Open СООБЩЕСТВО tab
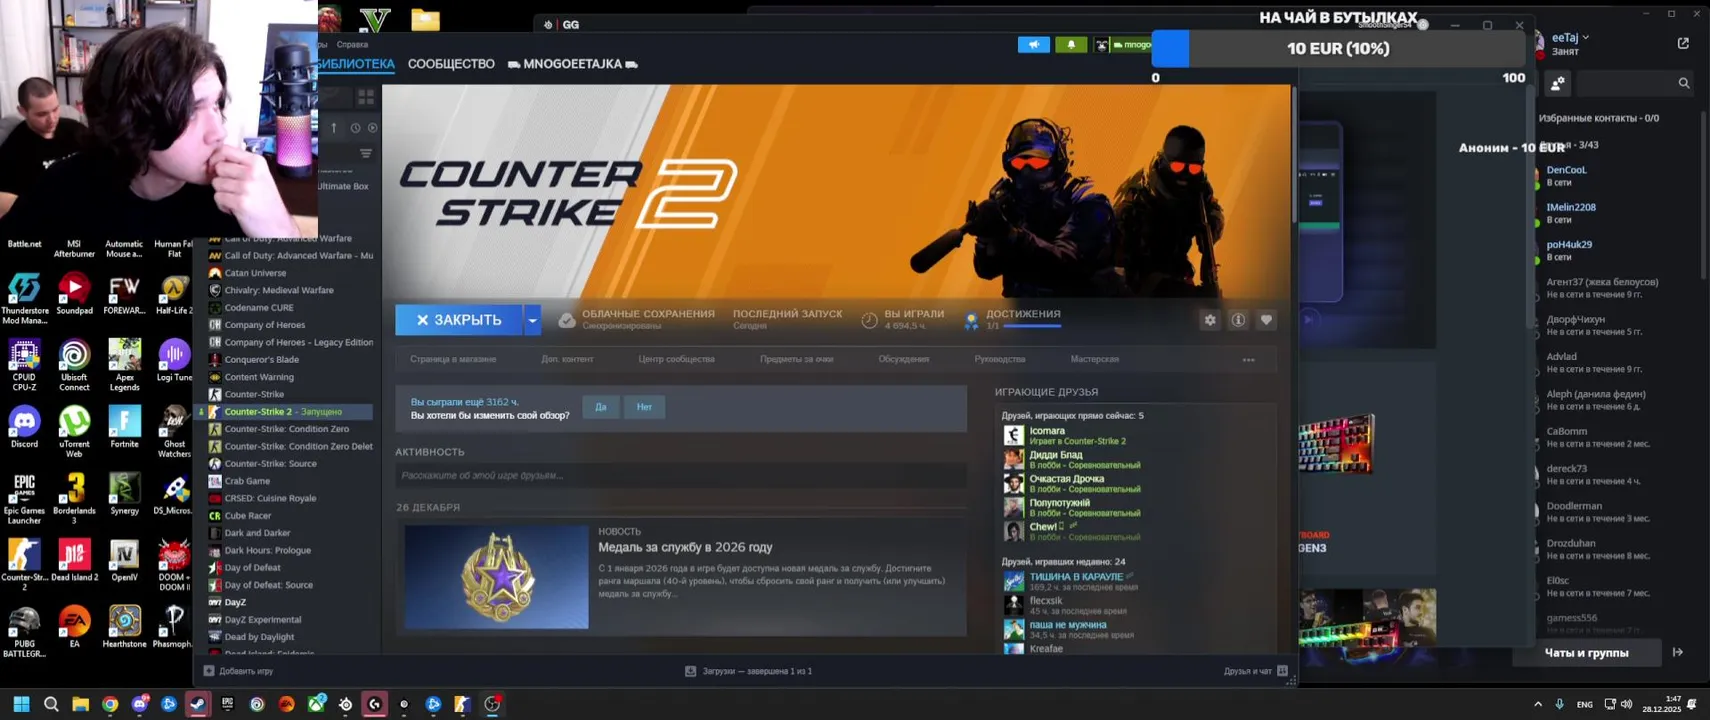Image resolution: width=1710 pixels, height=720 pixels. tap(451, 64)
